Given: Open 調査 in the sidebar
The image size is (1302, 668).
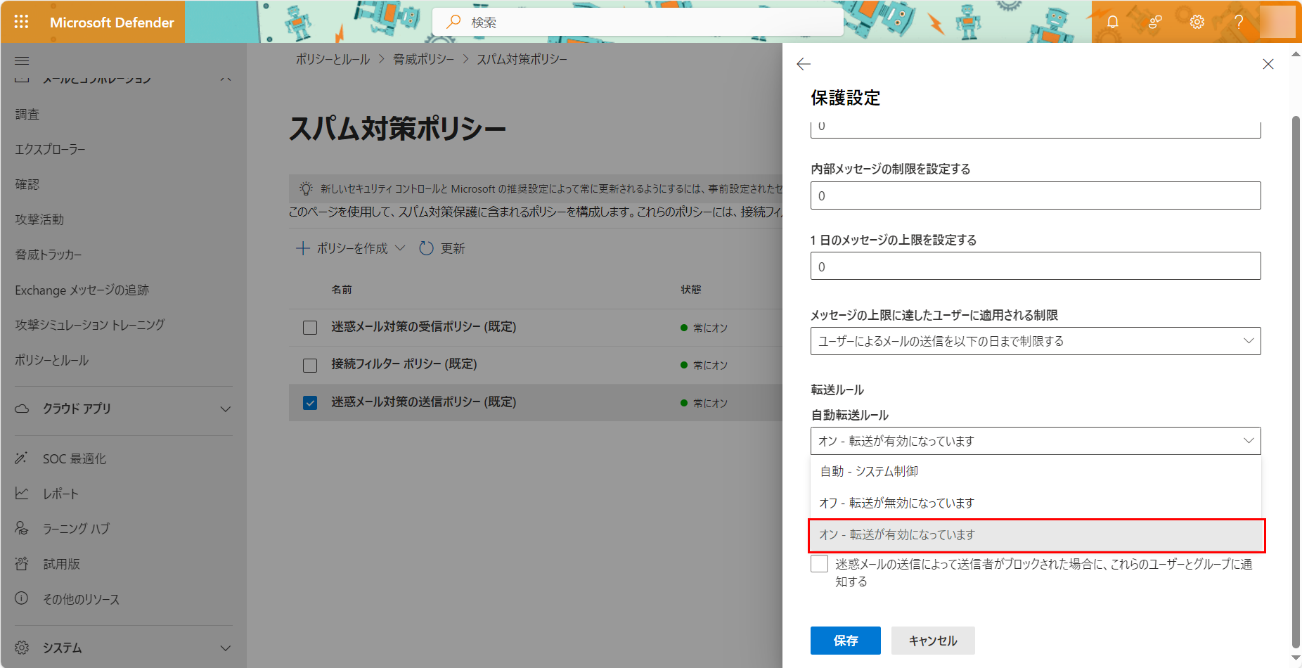Looking at the screenshot, I should (27, 115).
